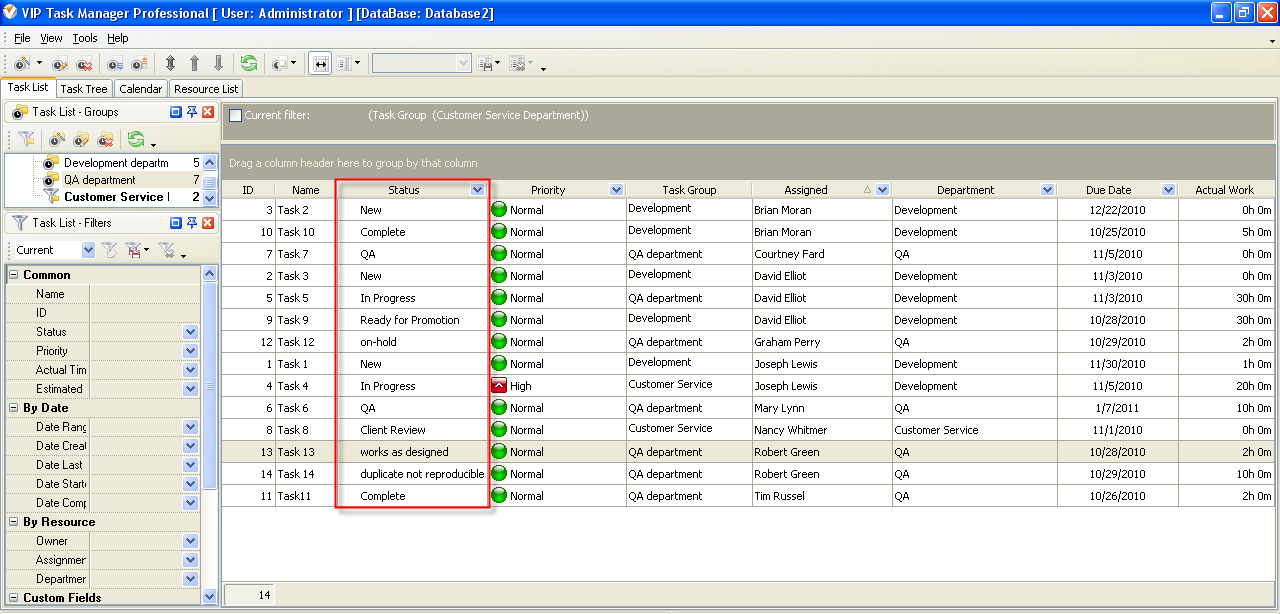1280x614 pixels.
Task: Click the best fit columns toolbar button
Action: tap(320, 63)
